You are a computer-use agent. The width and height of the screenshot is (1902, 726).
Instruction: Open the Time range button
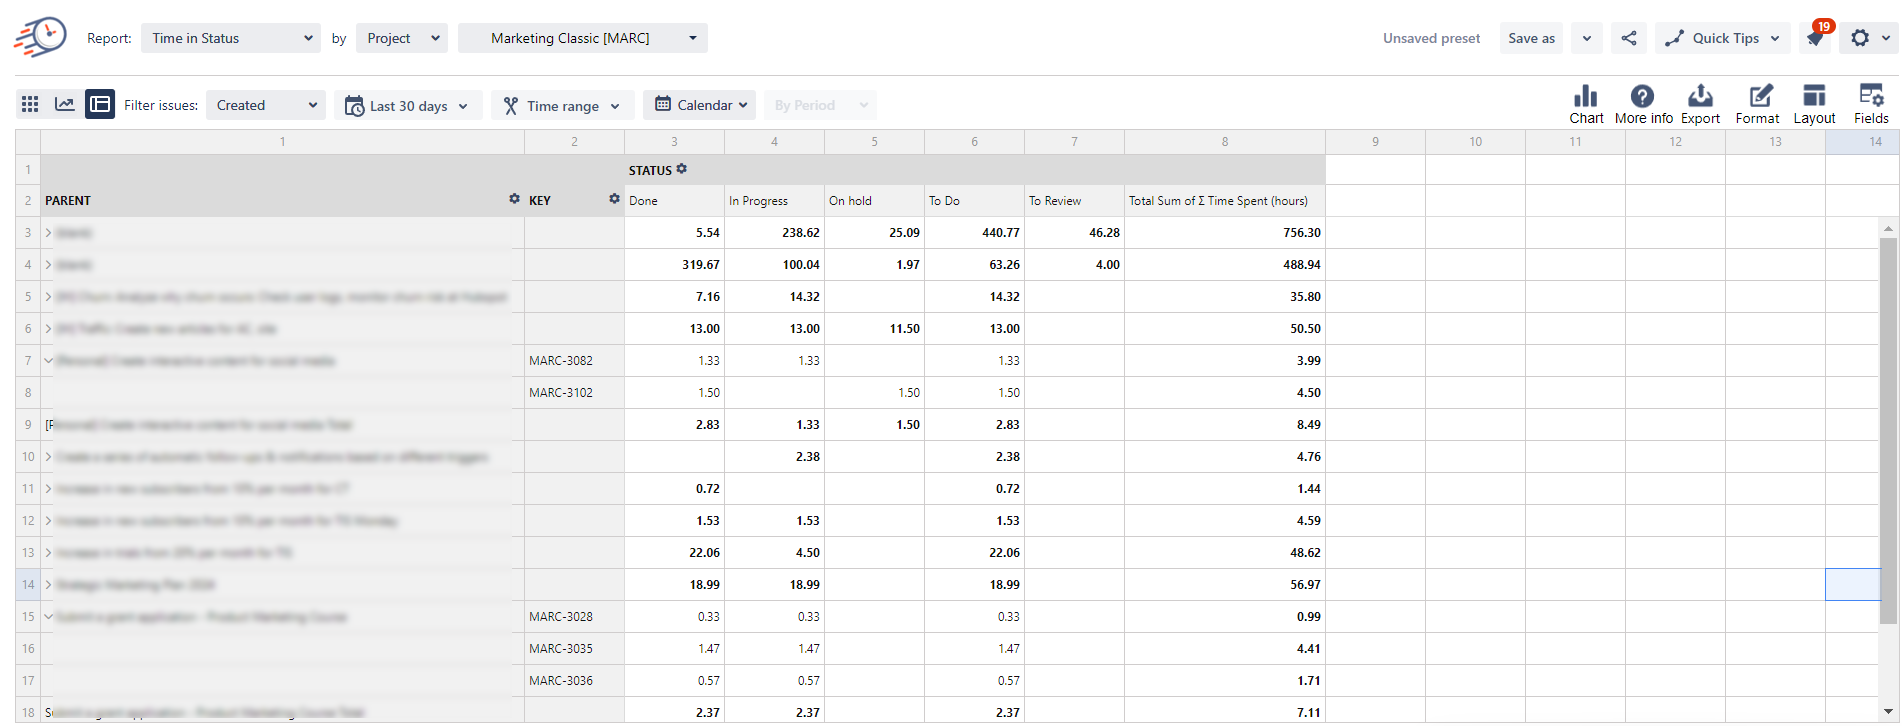(562, 106)
